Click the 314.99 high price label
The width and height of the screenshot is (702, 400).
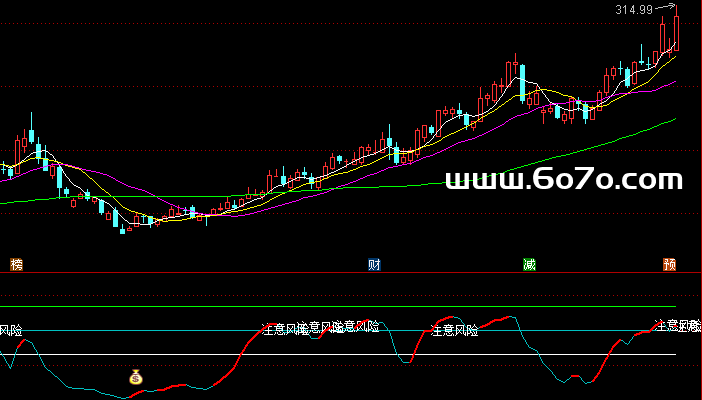coord(633,10)
